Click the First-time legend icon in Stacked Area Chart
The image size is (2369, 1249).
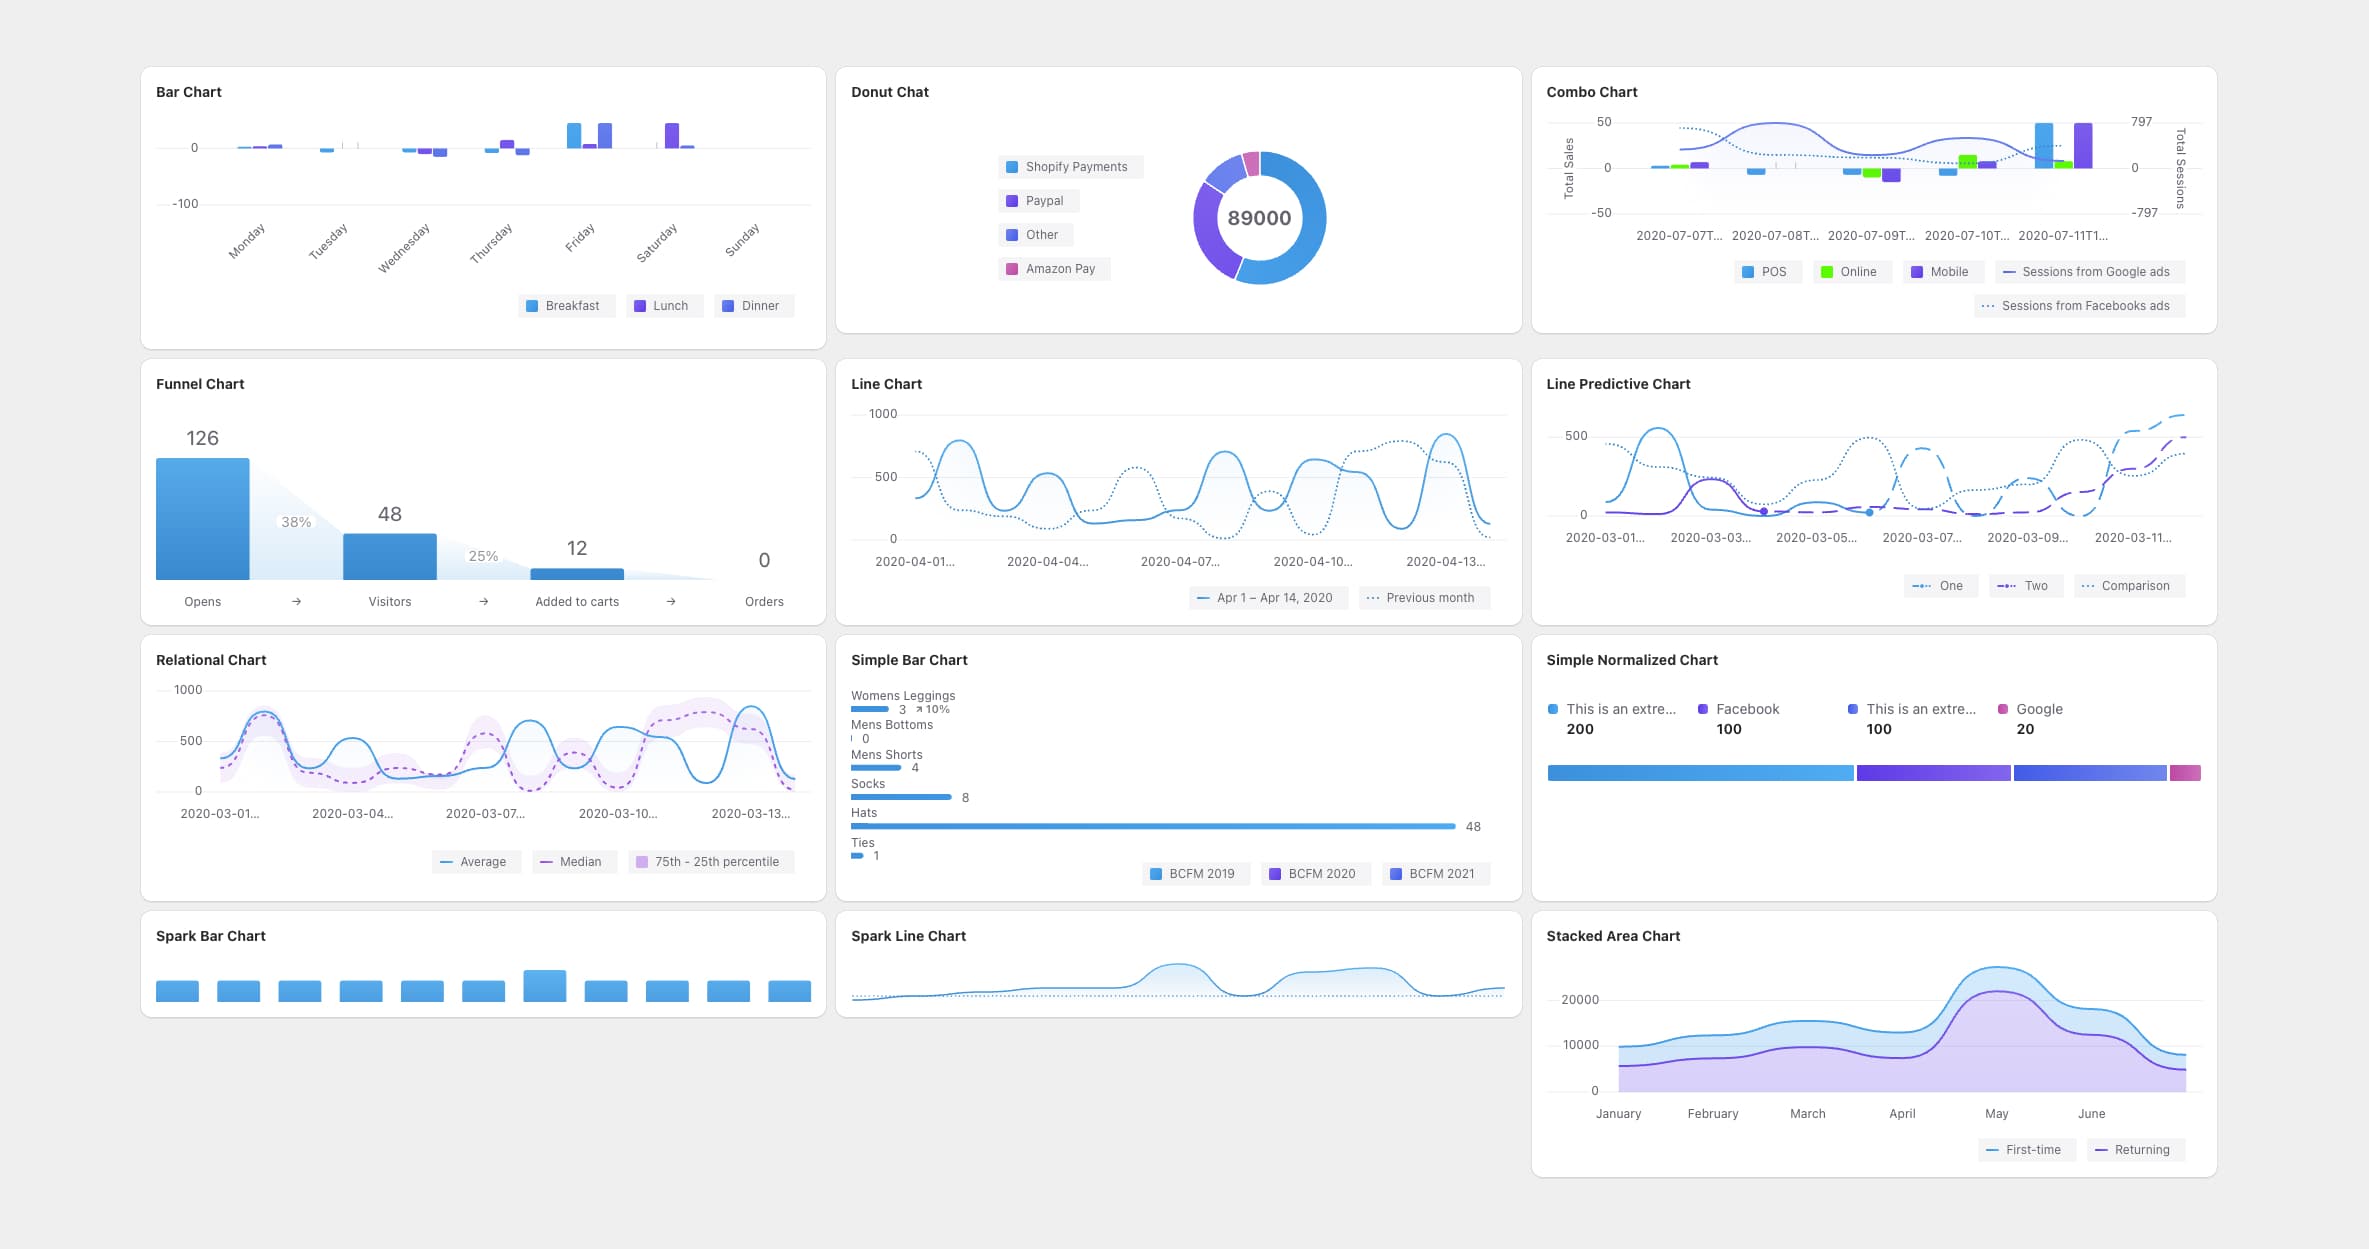tap(1994, 1149)
